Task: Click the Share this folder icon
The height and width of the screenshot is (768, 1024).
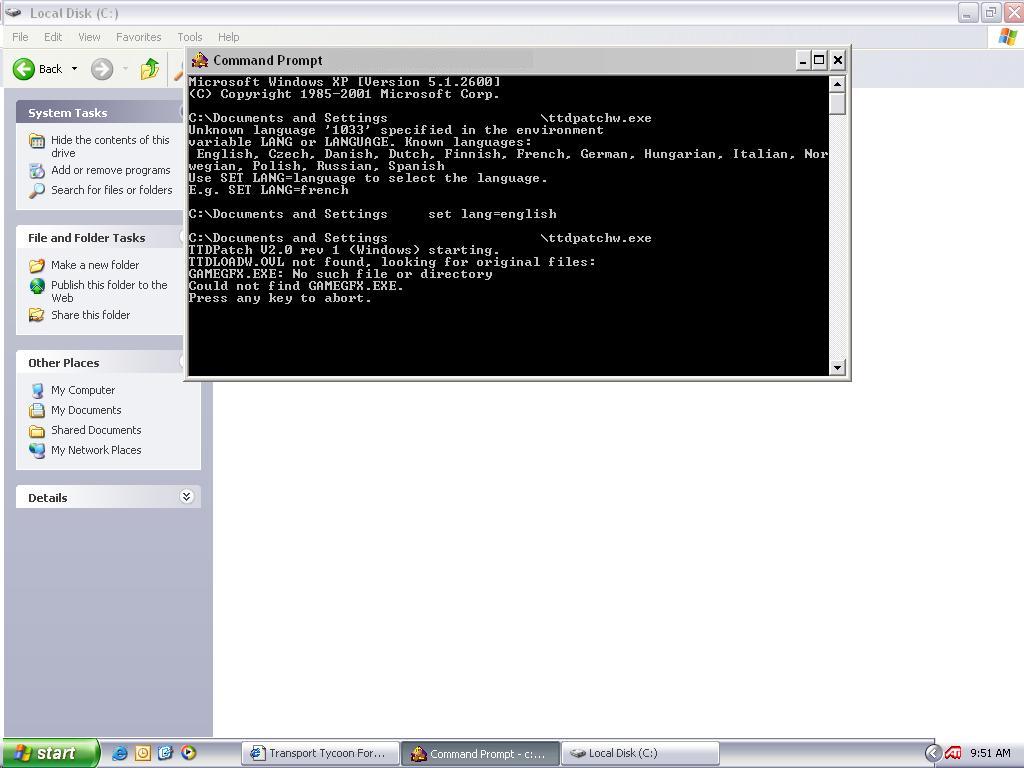Action: pyautogui.click(x=37, y=315)
